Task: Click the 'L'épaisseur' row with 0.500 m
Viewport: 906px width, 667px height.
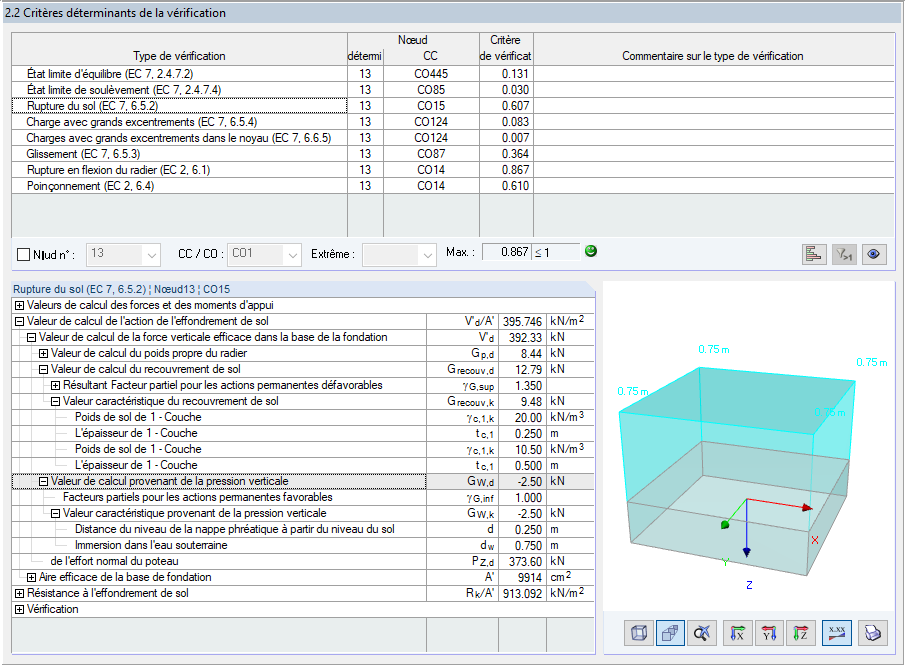Action: [x=303, y=465]
